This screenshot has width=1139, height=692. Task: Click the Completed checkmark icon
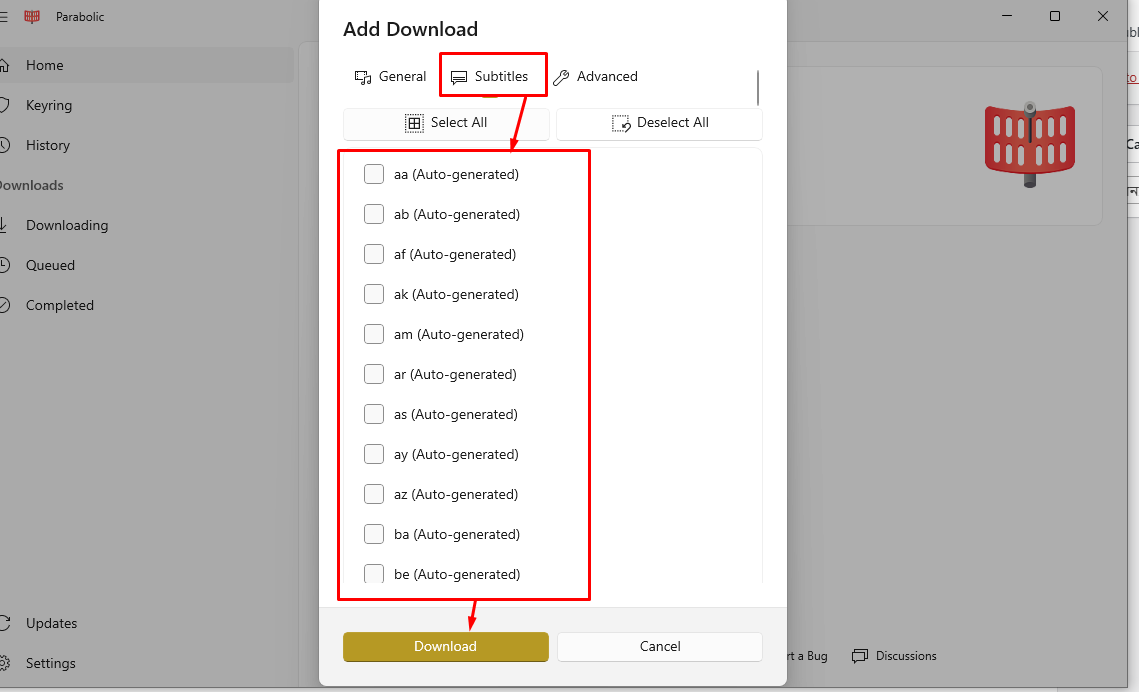pos(5,305)
